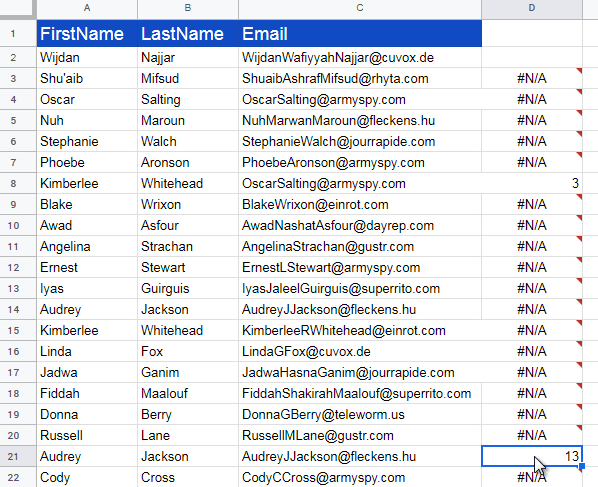Click the FirstName header cell

tap(87, 33)
